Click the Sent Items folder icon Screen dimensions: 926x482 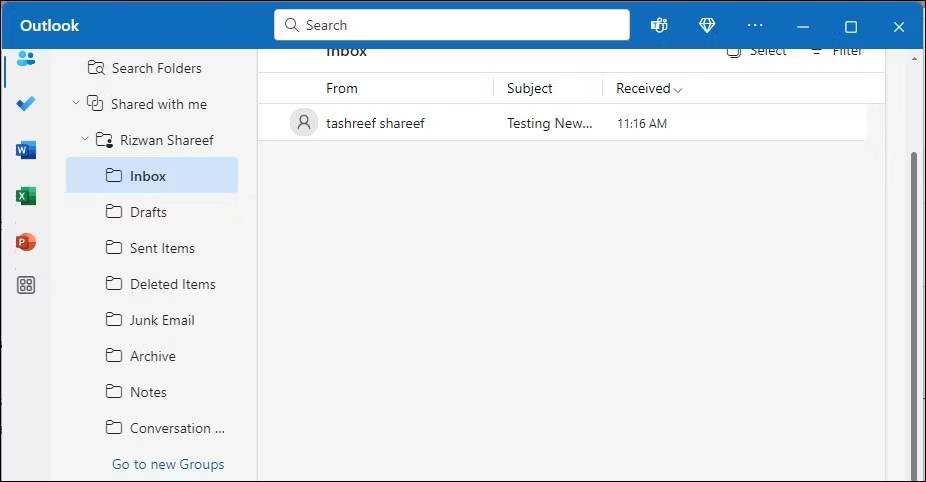[x=113, y=247]
